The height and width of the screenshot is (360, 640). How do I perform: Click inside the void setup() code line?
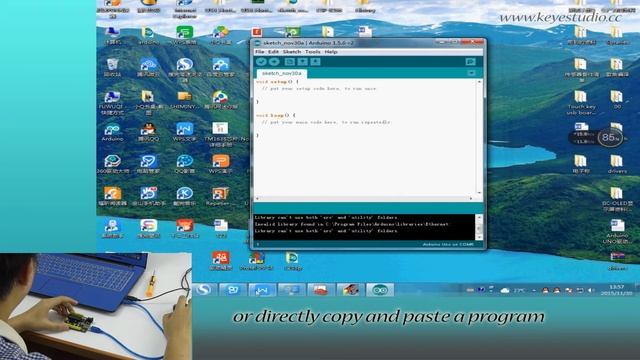click(277, 82)
